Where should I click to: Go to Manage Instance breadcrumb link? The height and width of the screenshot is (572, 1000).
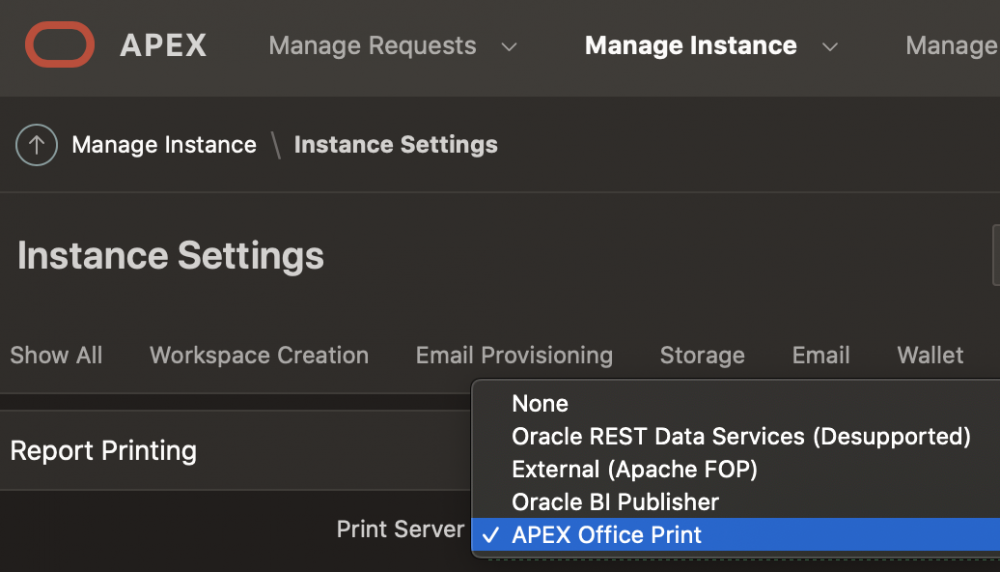click(164, 145)
